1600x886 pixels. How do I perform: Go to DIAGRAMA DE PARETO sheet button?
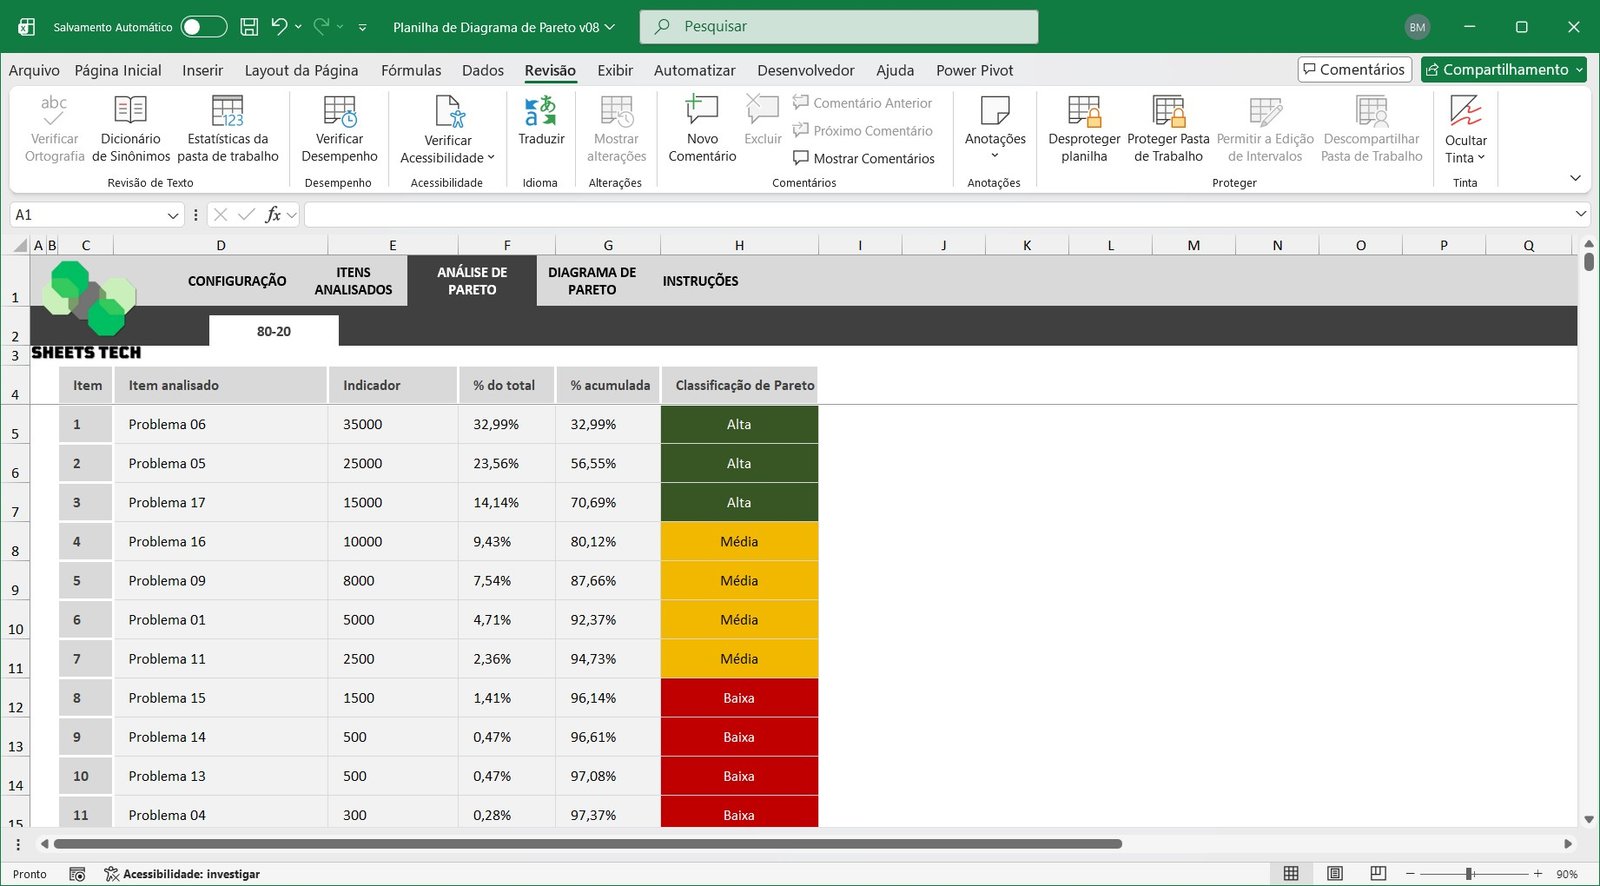[x=592, y=281]
